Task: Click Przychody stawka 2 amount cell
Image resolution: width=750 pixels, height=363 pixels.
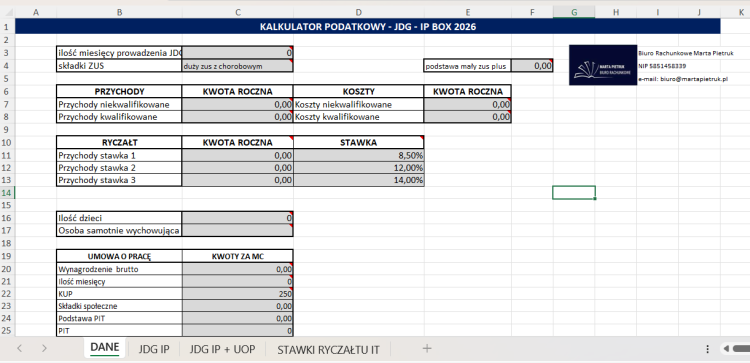Action: (238, 167)
